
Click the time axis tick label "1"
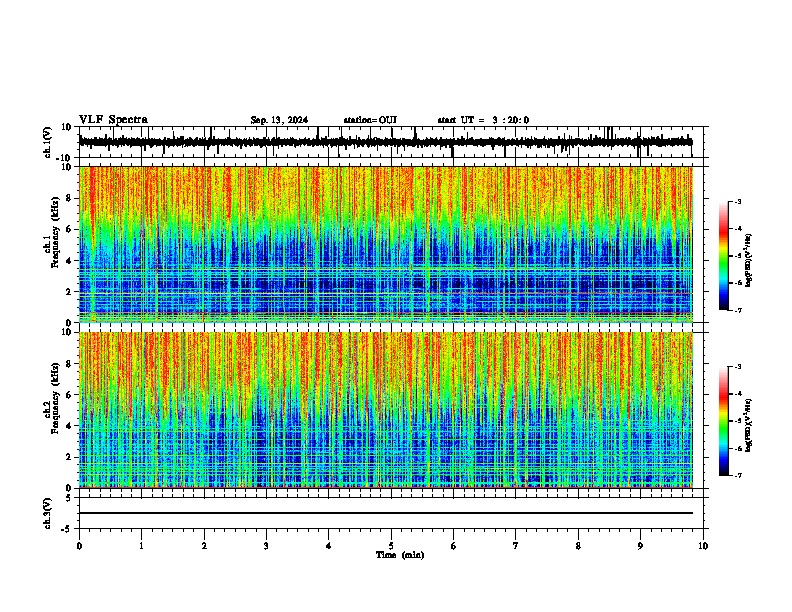141,546
